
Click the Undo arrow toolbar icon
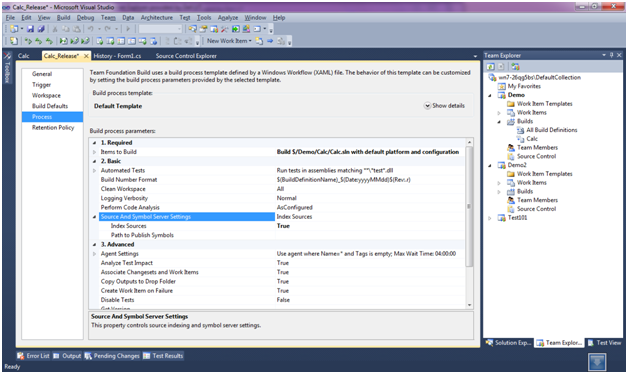(x=91, y=29)
